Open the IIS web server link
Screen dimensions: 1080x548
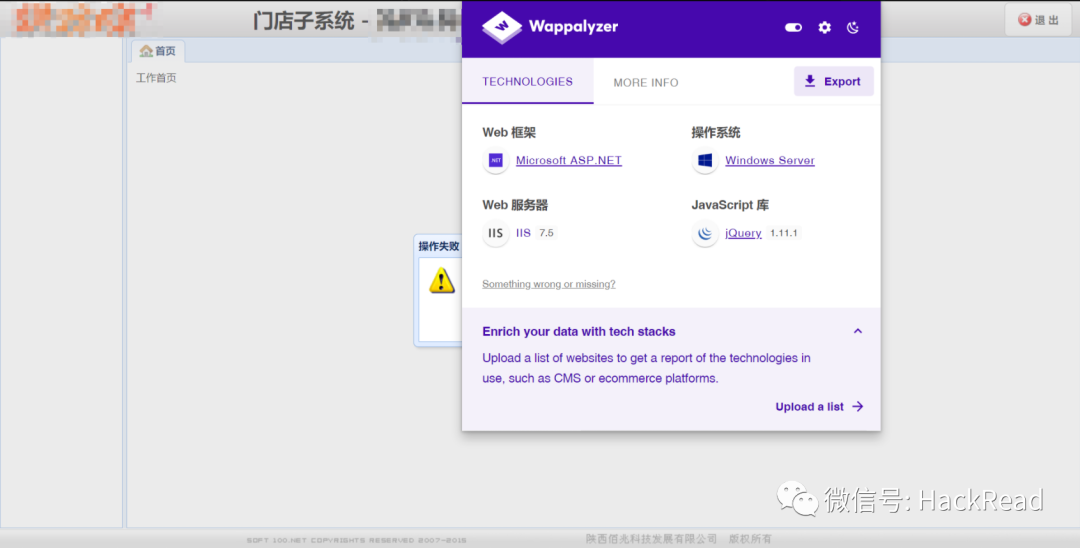[523, 233]
